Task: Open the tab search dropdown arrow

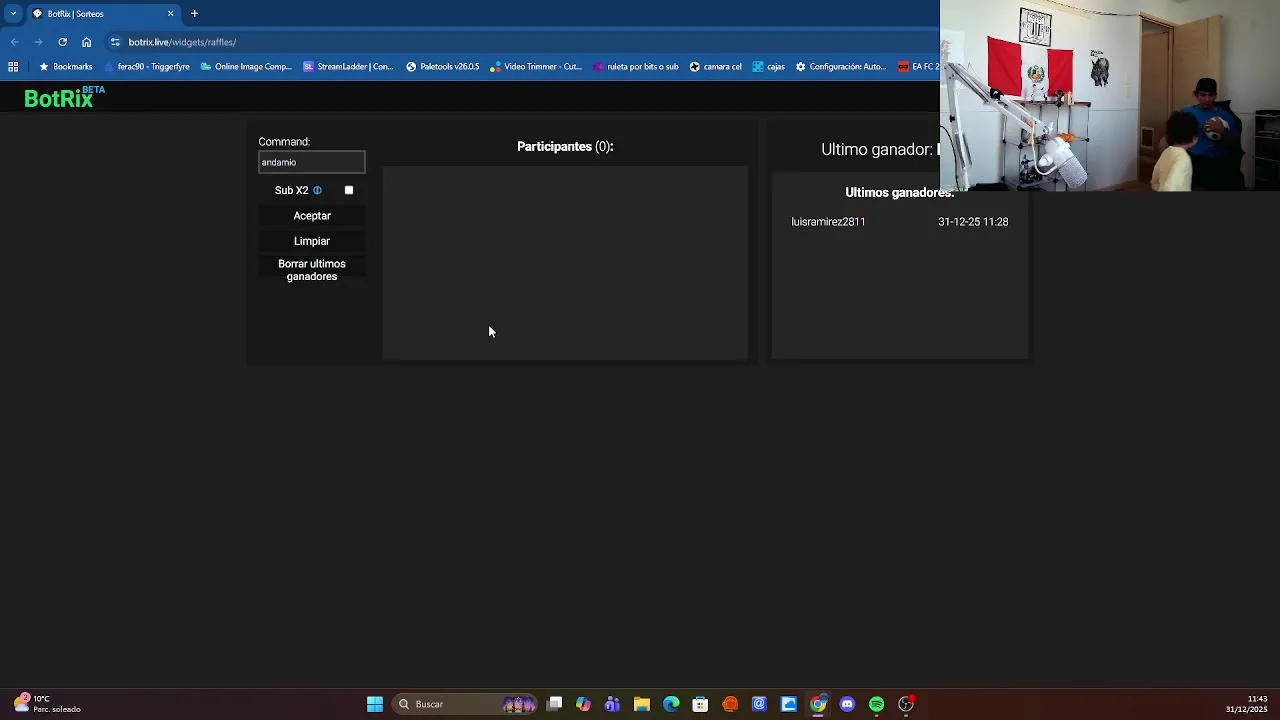Action: click(x=13, y=14)
